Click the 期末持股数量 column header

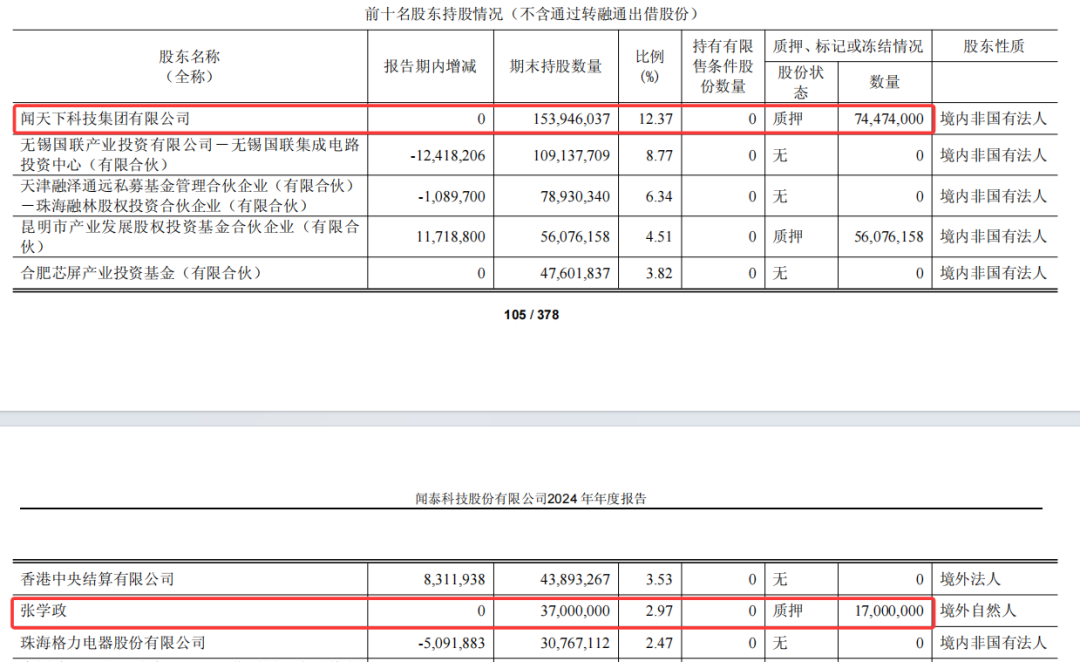point(556,66)
